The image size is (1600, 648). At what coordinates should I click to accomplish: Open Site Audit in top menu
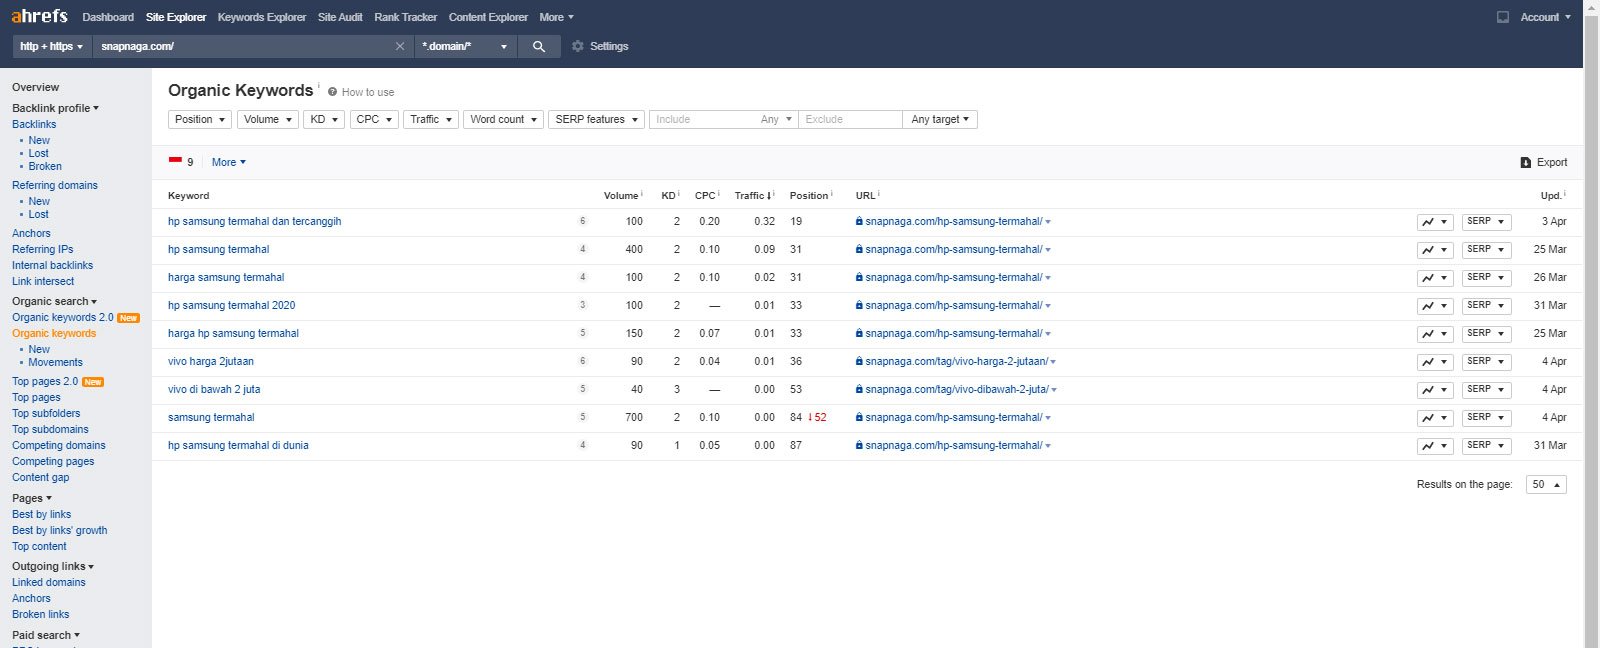click(340, 17)
